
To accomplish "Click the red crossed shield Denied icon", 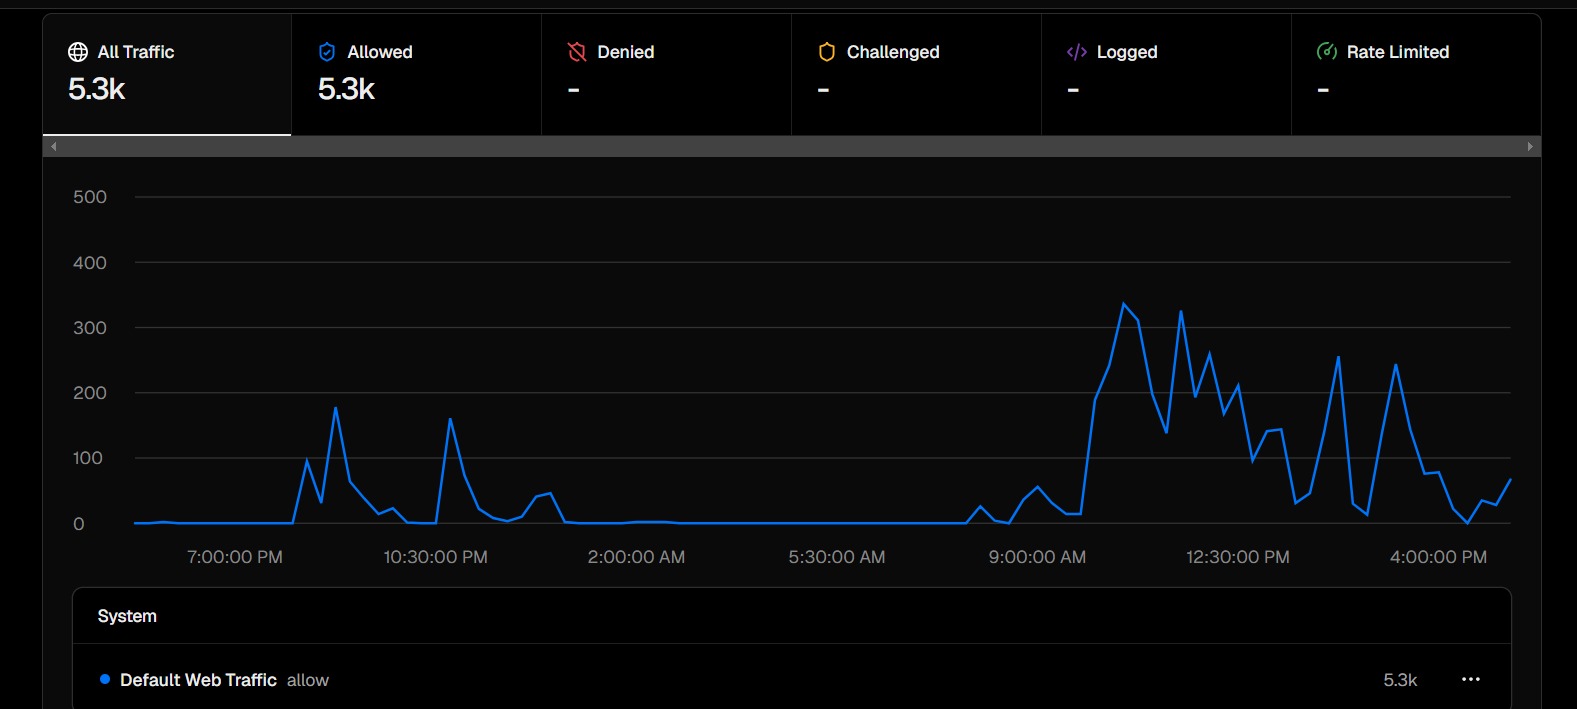I will point(577,52).
